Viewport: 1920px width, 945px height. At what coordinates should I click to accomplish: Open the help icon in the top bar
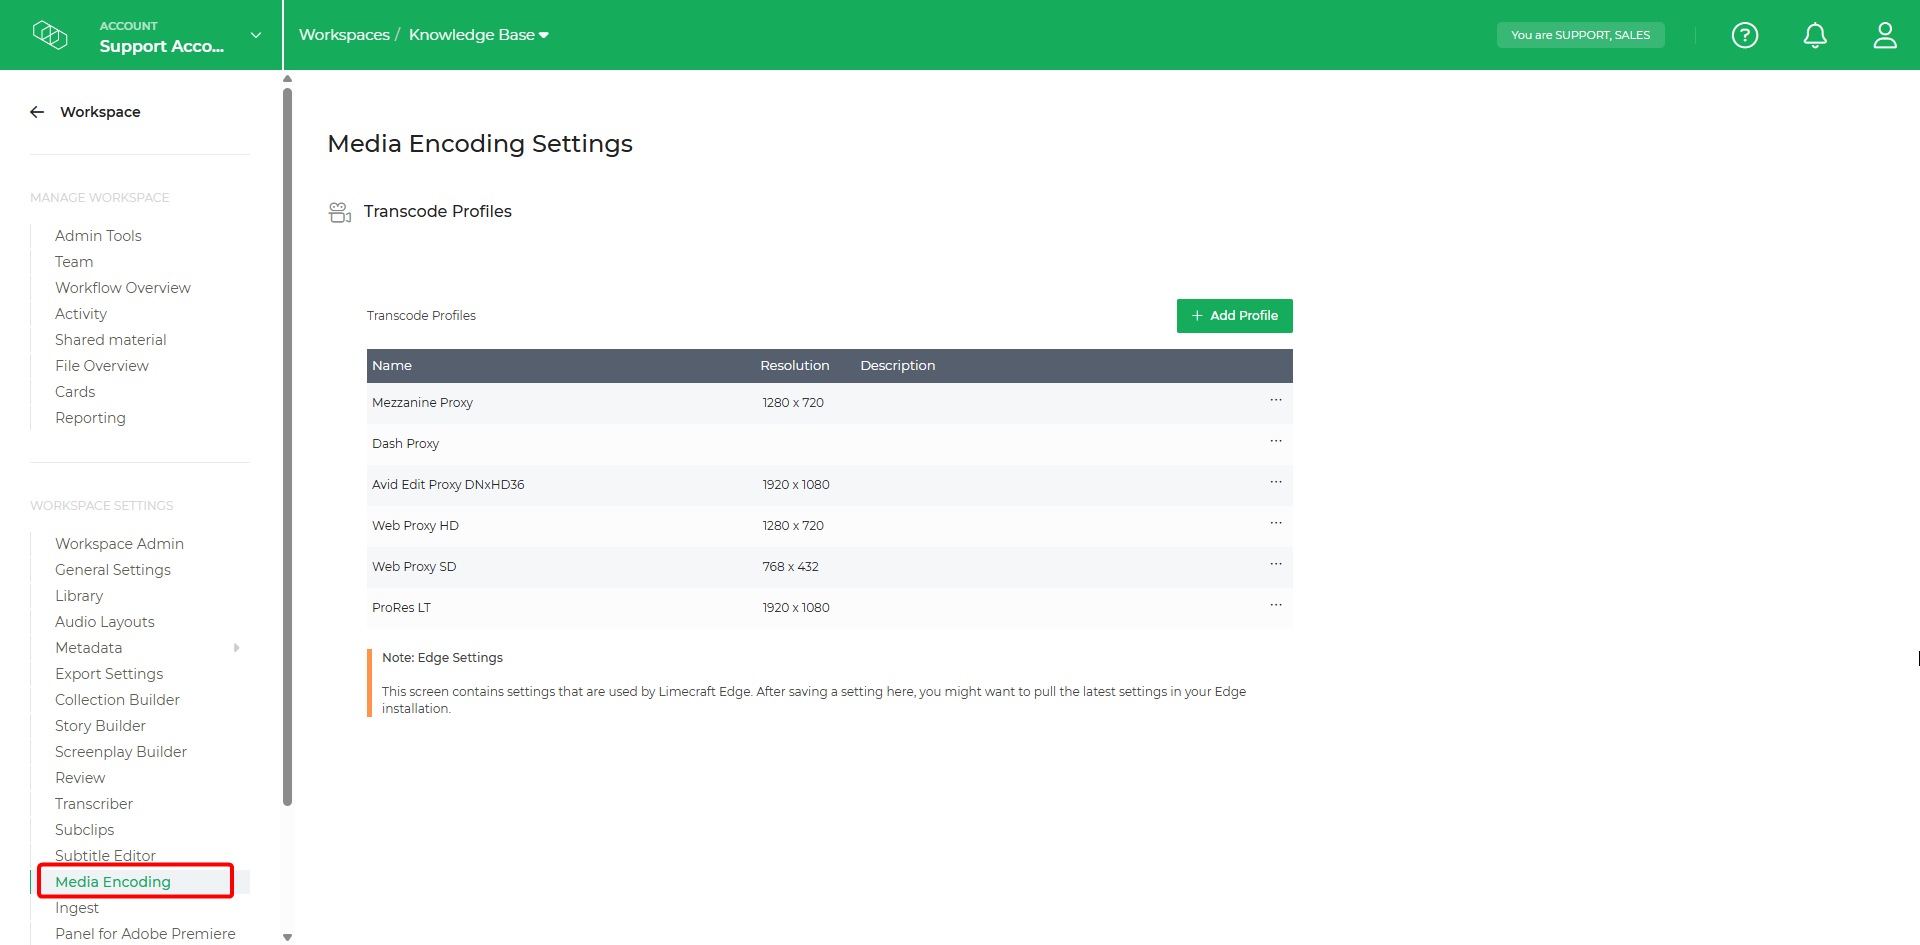click(x=1745, y=35)
